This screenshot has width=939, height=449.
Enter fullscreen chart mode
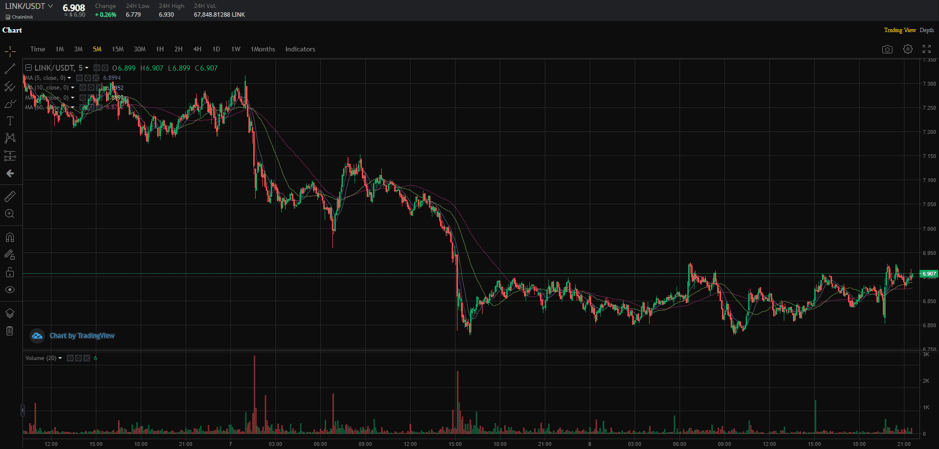(x=927, y=49)
